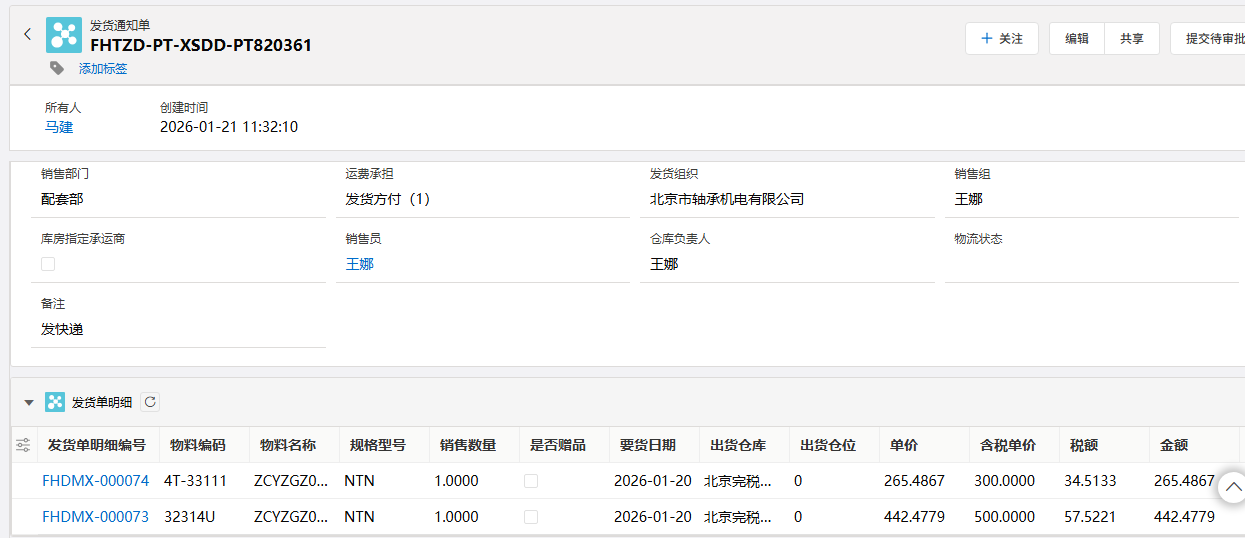1245x538 pixels.
Task: Click the tag icon beside 添加标签
Action: pos(57,68)
